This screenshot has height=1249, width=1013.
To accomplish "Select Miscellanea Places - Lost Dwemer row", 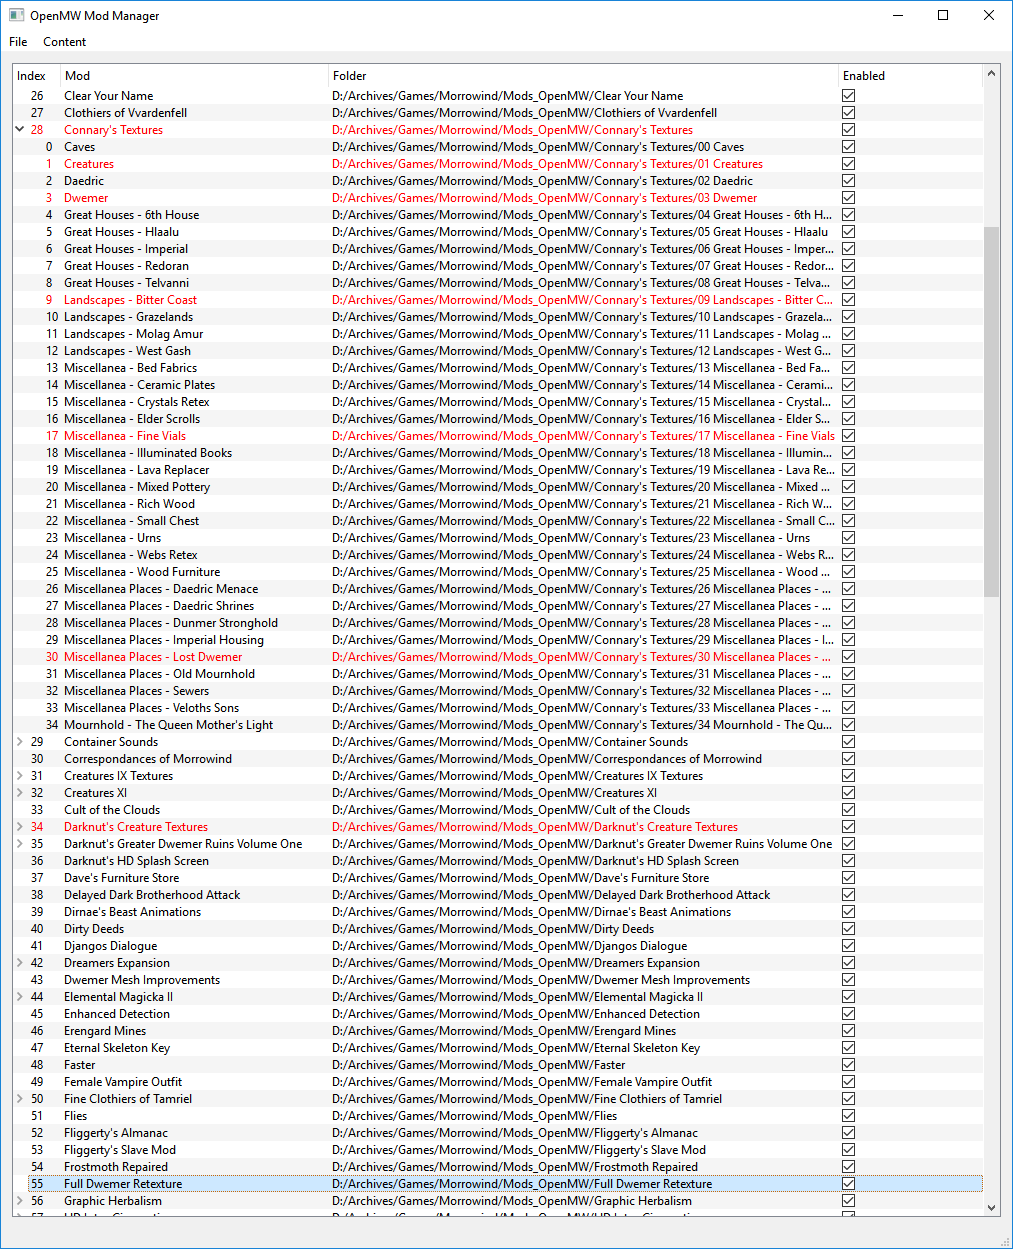I will [x=498, y=657].
